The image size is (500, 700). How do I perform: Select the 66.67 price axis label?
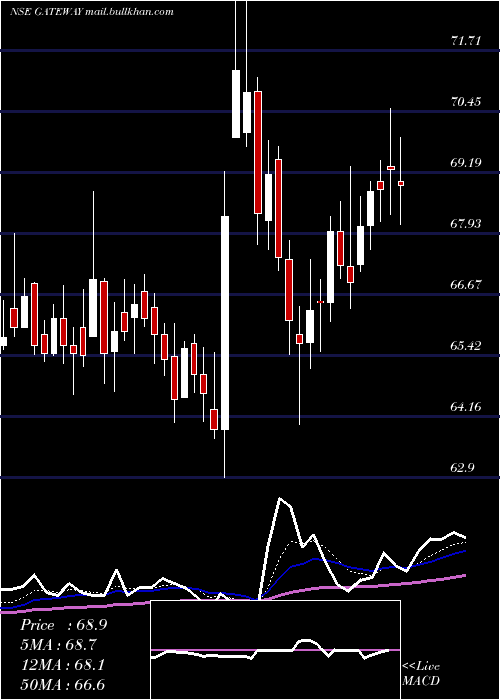pos(466,285)
